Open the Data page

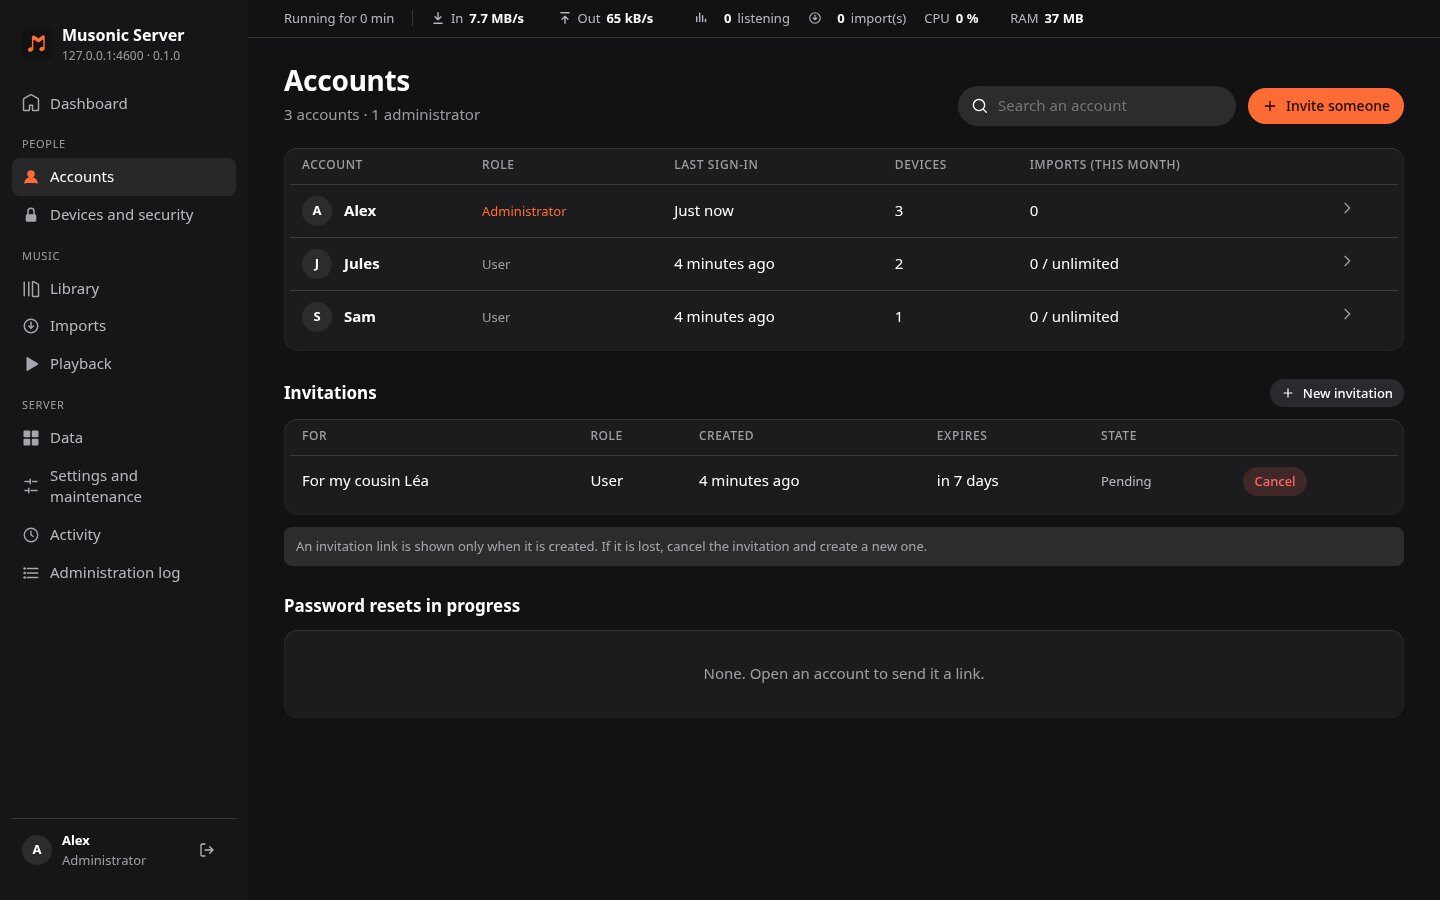[x=124, y=438]
